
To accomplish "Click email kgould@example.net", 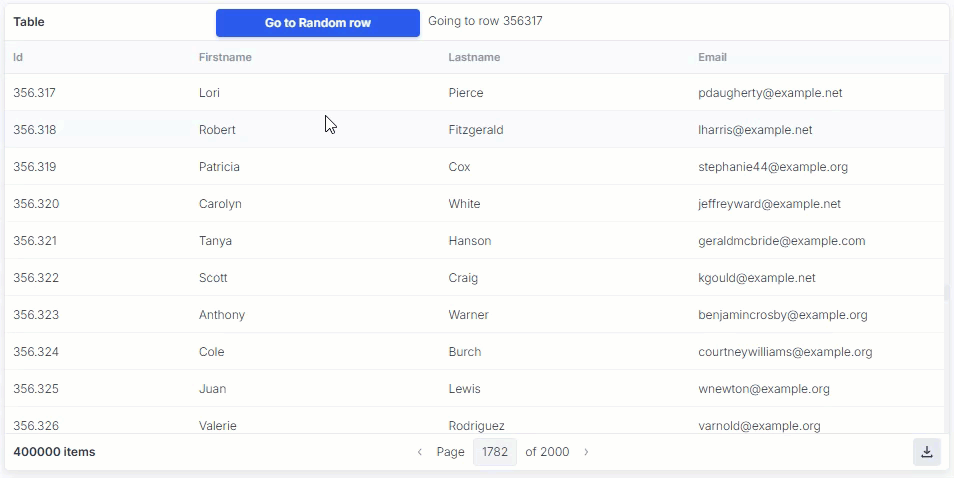I will pyautogui.click(x=757, y=278).
